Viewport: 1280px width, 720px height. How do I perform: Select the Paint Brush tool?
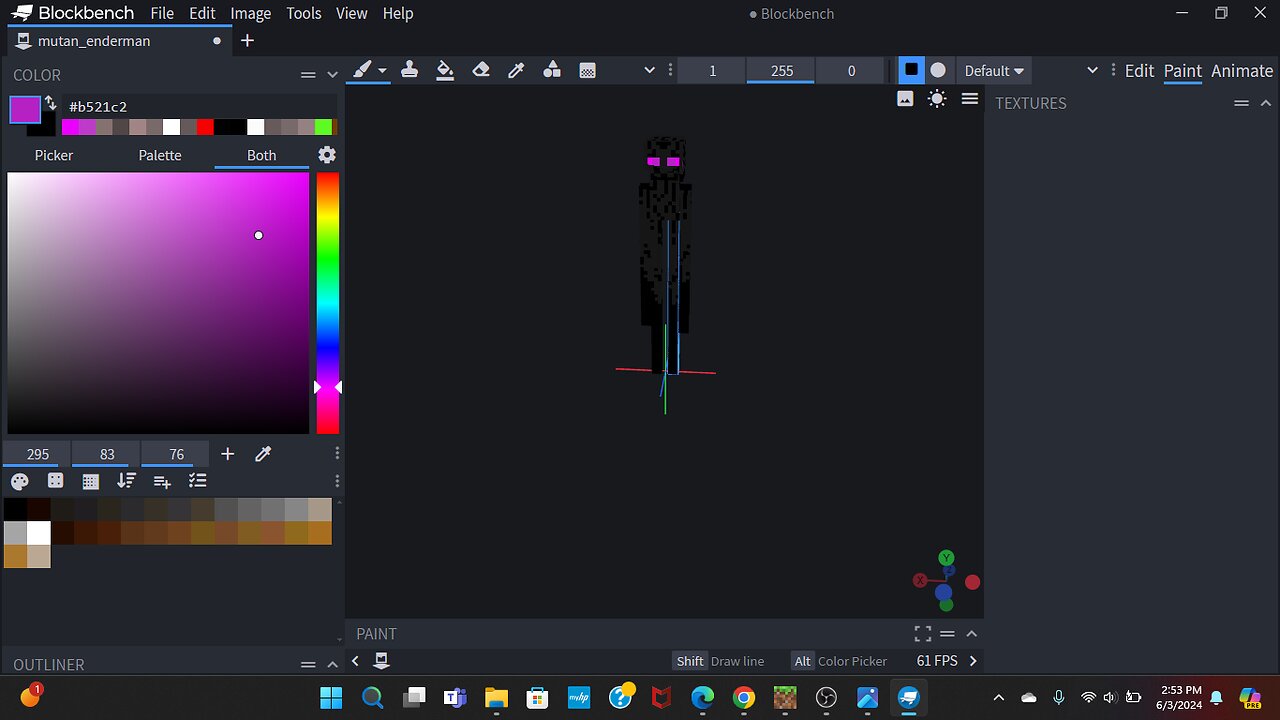point(362,70)
